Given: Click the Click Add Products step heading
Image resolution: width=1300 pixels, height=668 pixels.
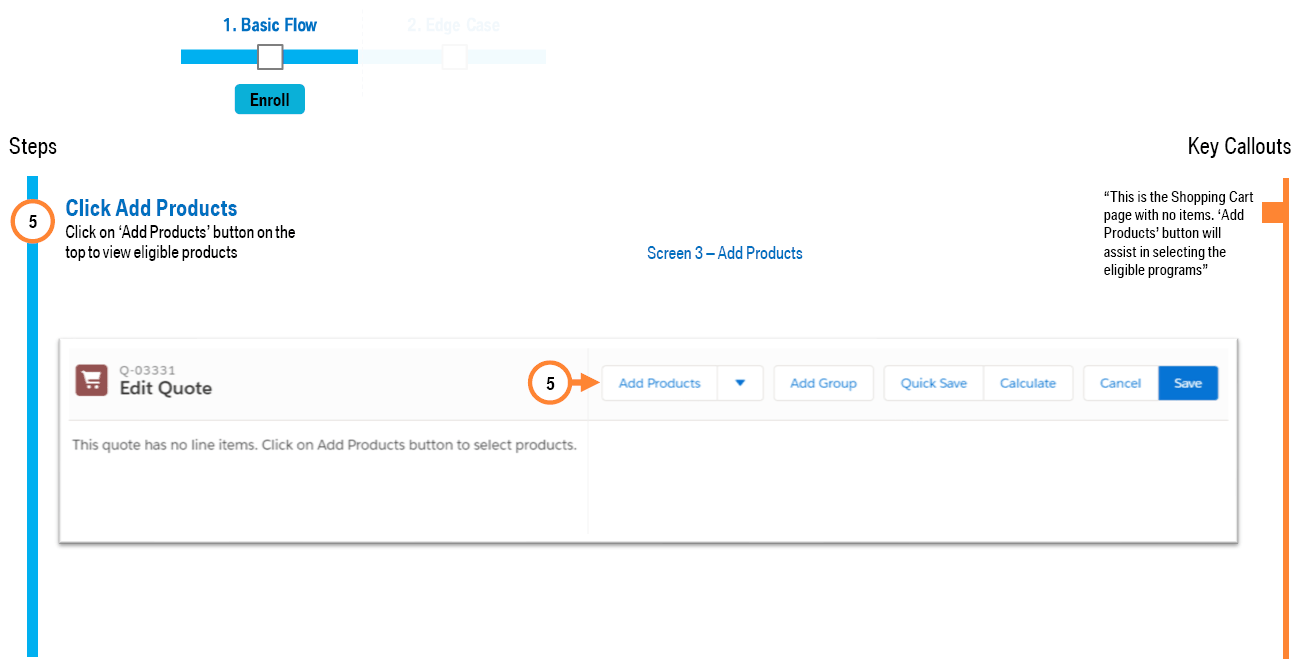Looking at the screenshot, I should (x=151, y=208).
